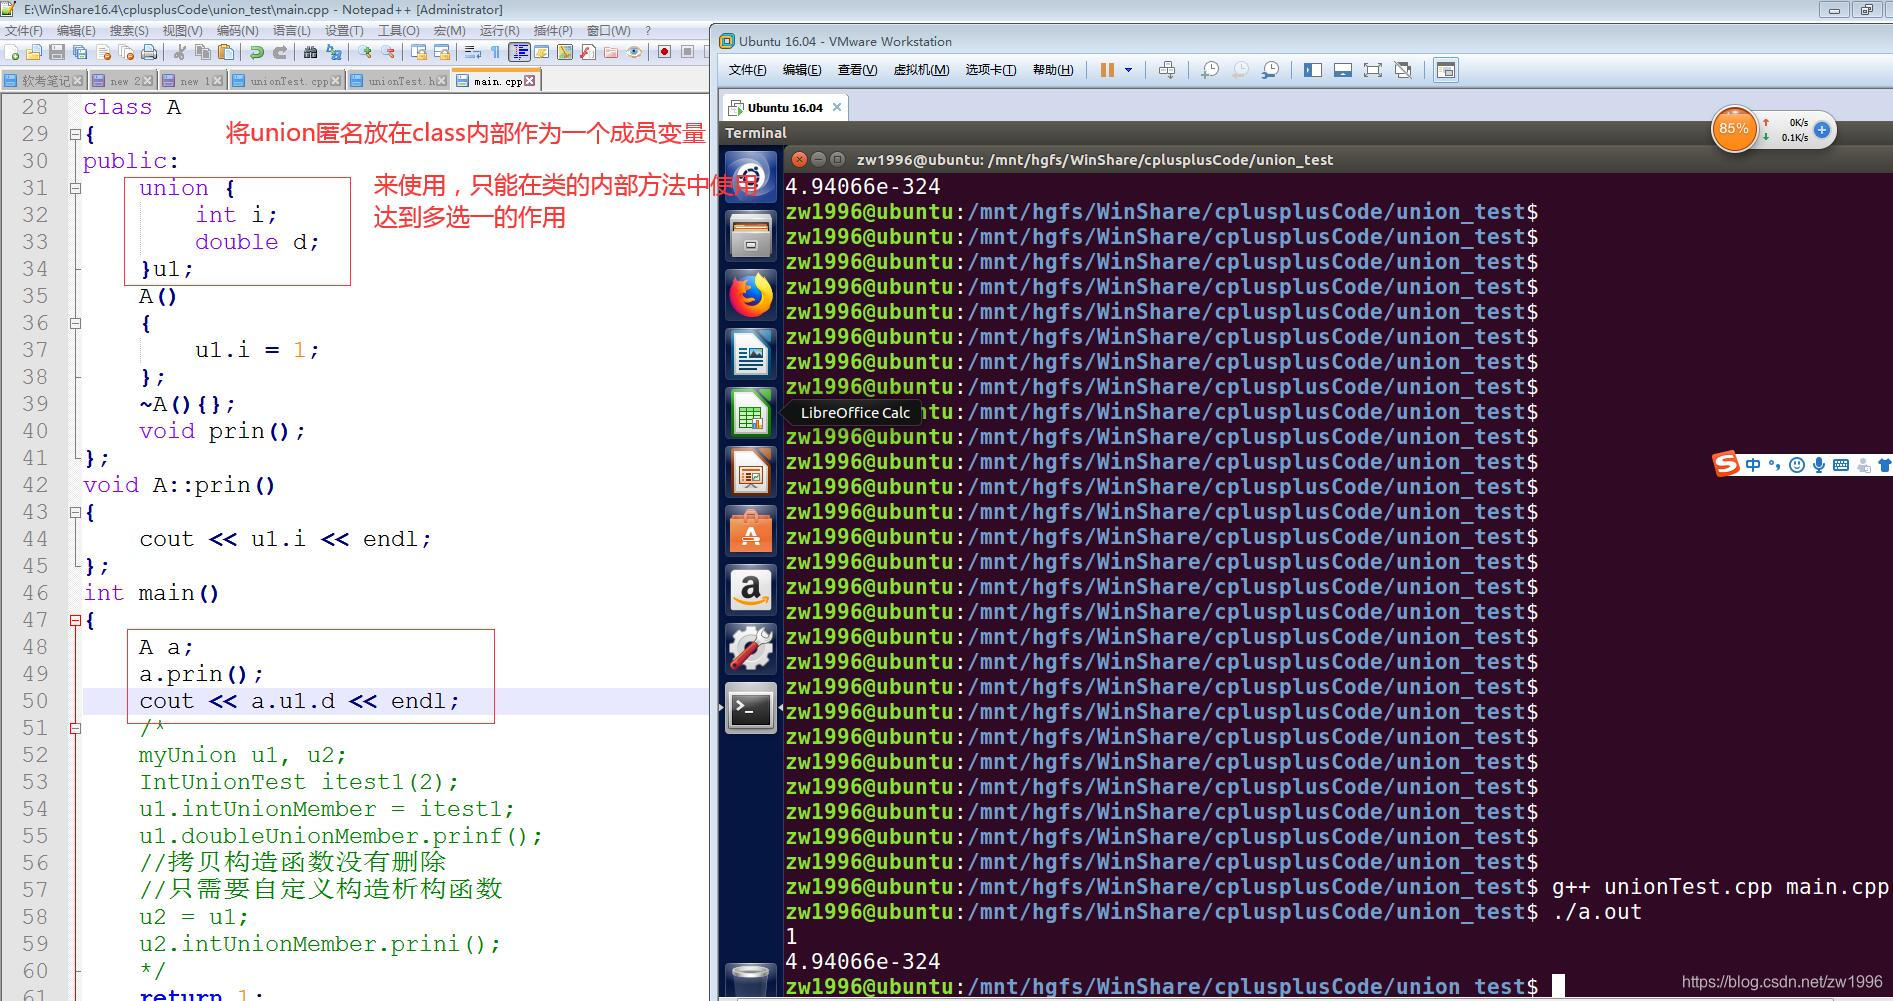This screenshot has height=1001, width=1893.
Task: Open the 插件(P) menu in Notepad++
Action: (x=553, y=30)
